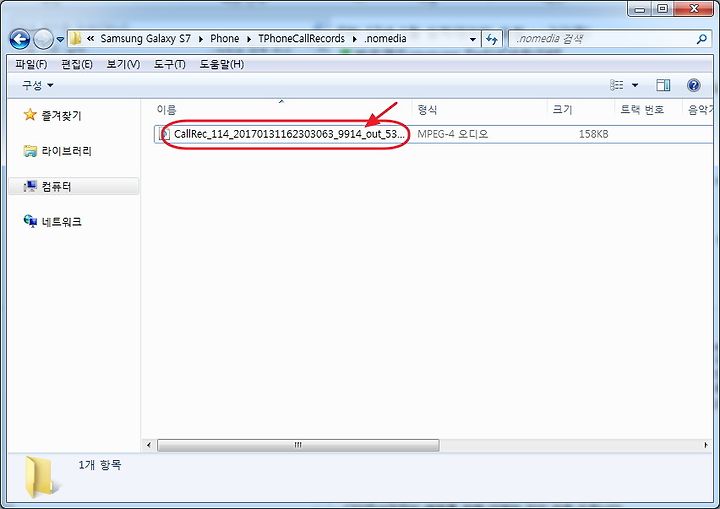Expand the arrow after Phone breadcrumb
The image size is (720, 509).
249,39
